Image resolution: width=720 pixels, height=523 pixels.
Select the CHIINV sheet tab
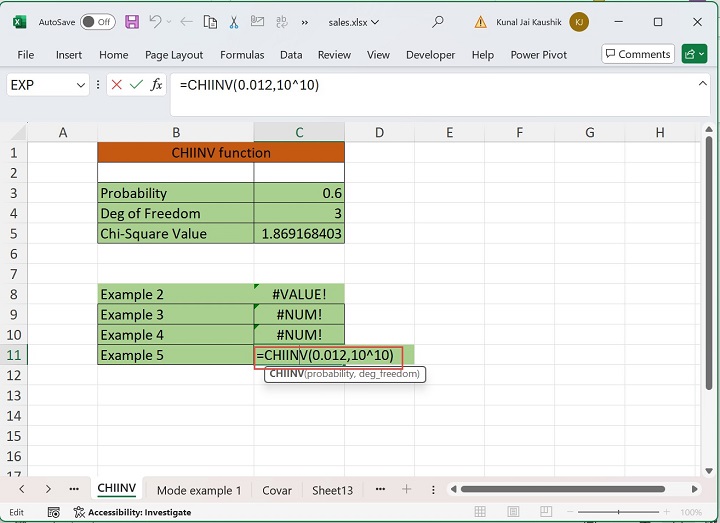pos(117,488)
